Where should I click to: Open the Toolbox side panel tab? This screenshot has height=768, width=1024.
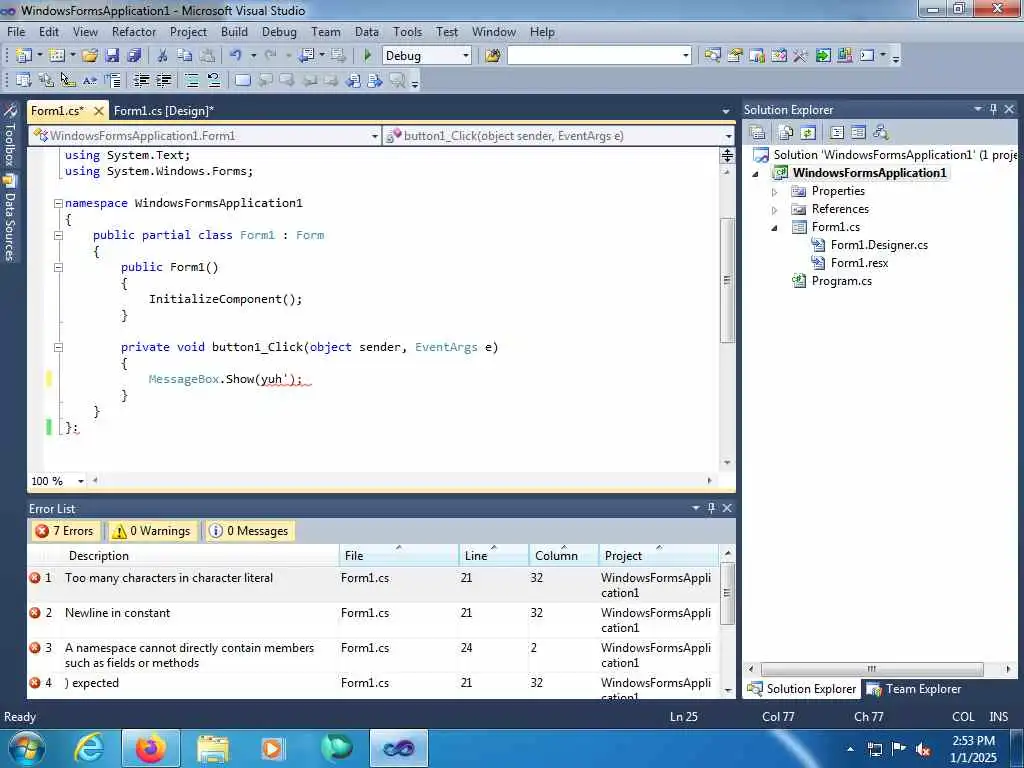[x=9, y=136]
